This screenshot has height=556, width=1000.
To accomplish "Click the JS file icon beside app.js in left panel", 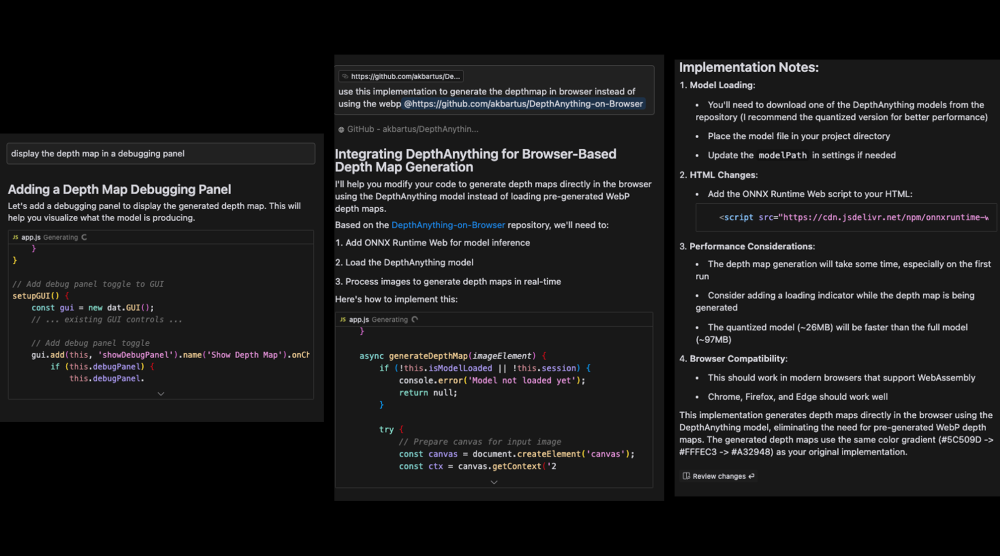I will 15,237.
